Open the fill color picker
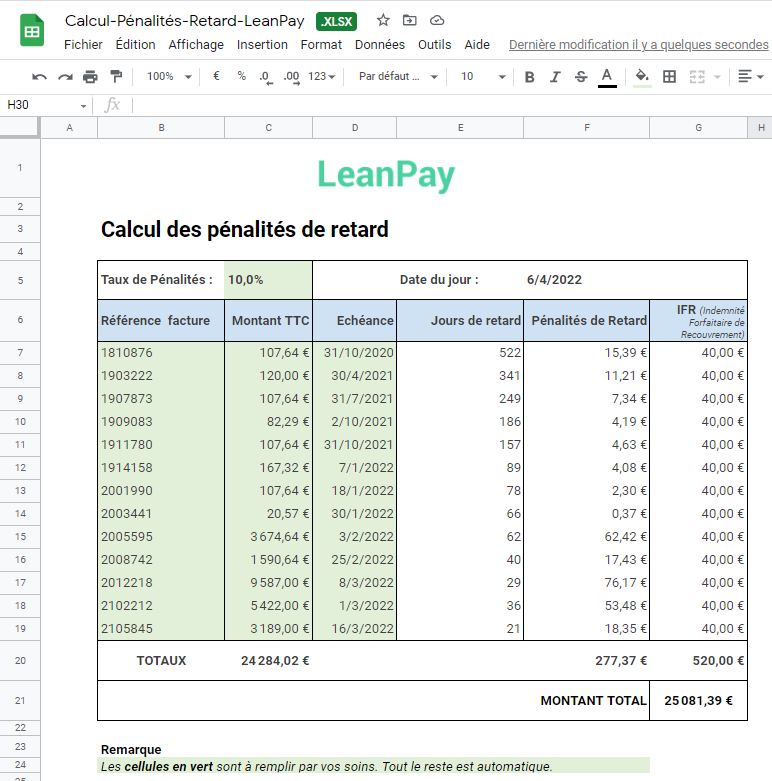772x781 pixels. pos(642,77)
